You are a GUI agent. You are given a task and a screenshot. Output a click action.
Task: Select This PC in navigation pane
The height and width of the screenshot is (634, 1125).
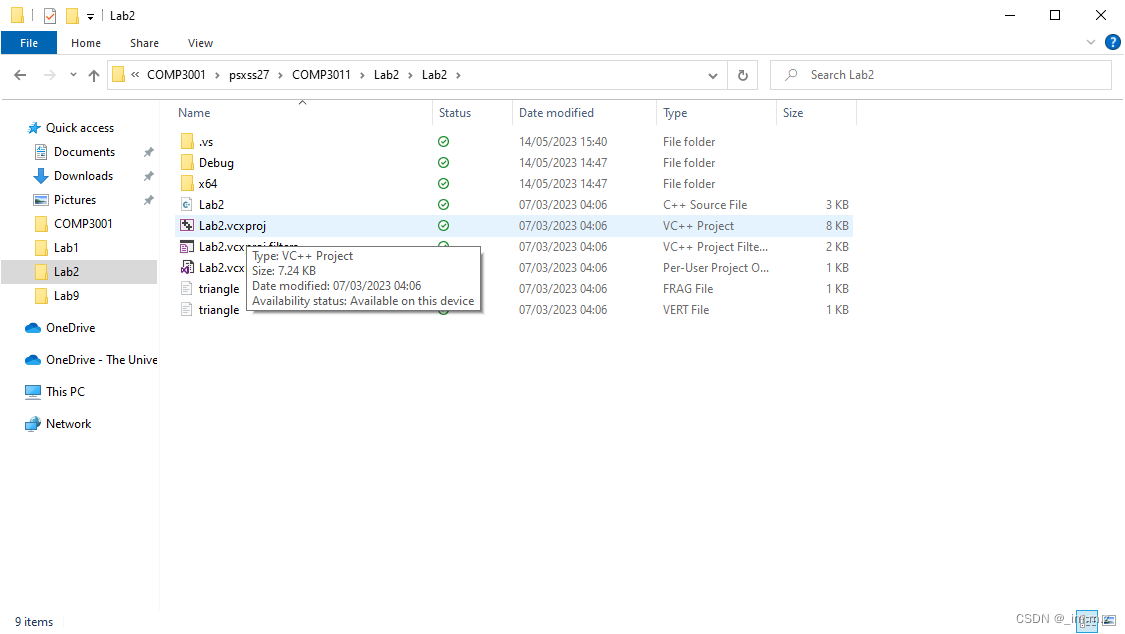(x=65, y=392)
